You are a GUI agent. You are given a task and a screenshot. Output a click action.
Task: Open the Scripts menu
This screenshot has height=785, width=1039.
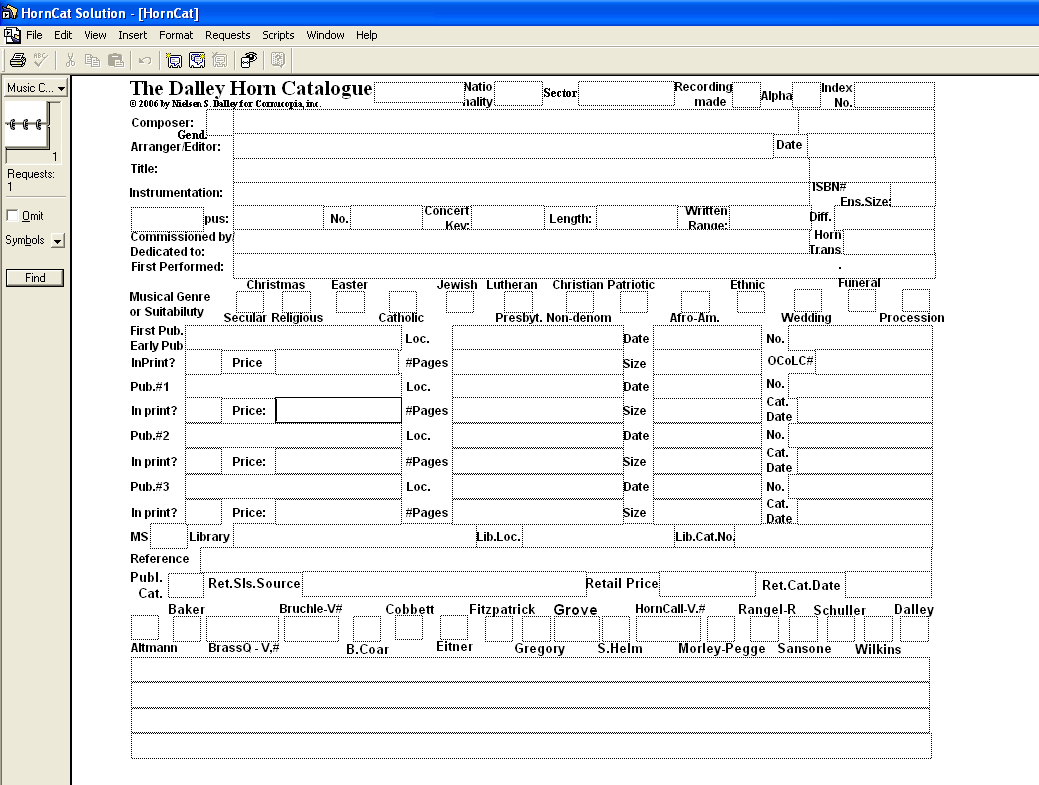pyautogui.click(x=278, y=35)
